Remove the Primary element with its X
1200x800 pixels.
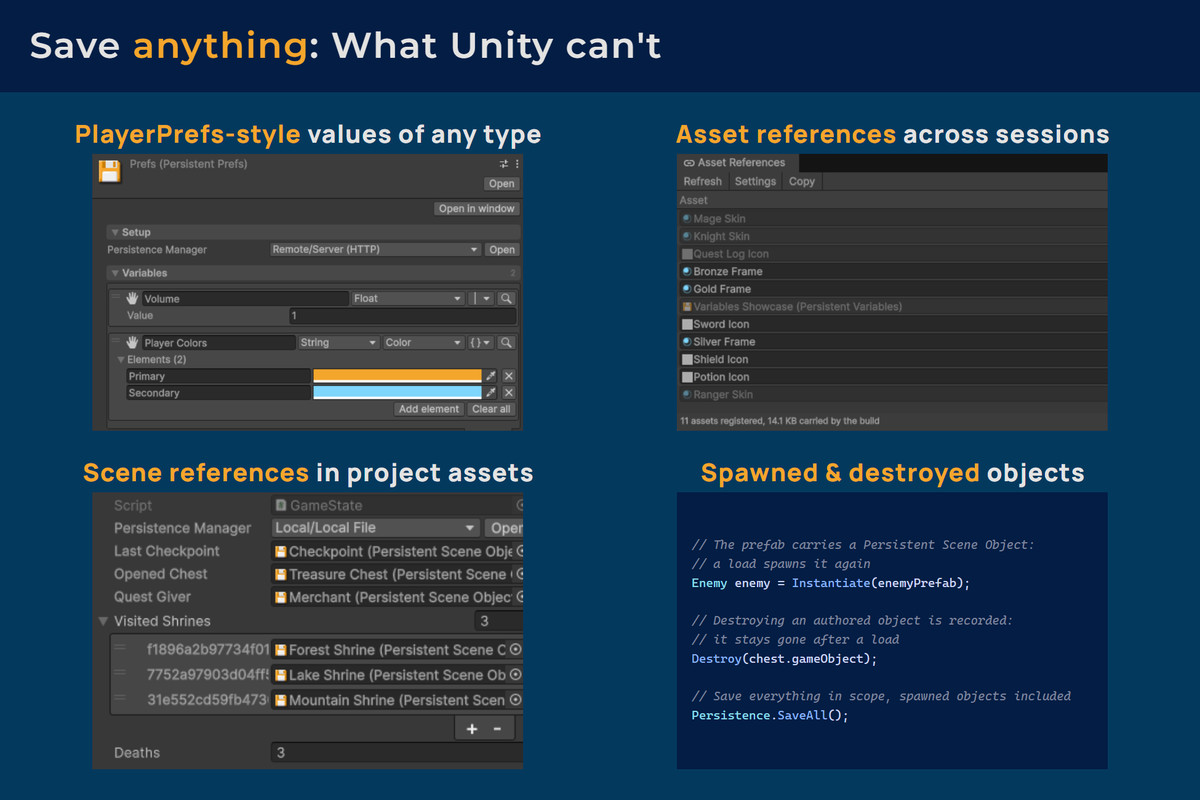tap(508, 376)
